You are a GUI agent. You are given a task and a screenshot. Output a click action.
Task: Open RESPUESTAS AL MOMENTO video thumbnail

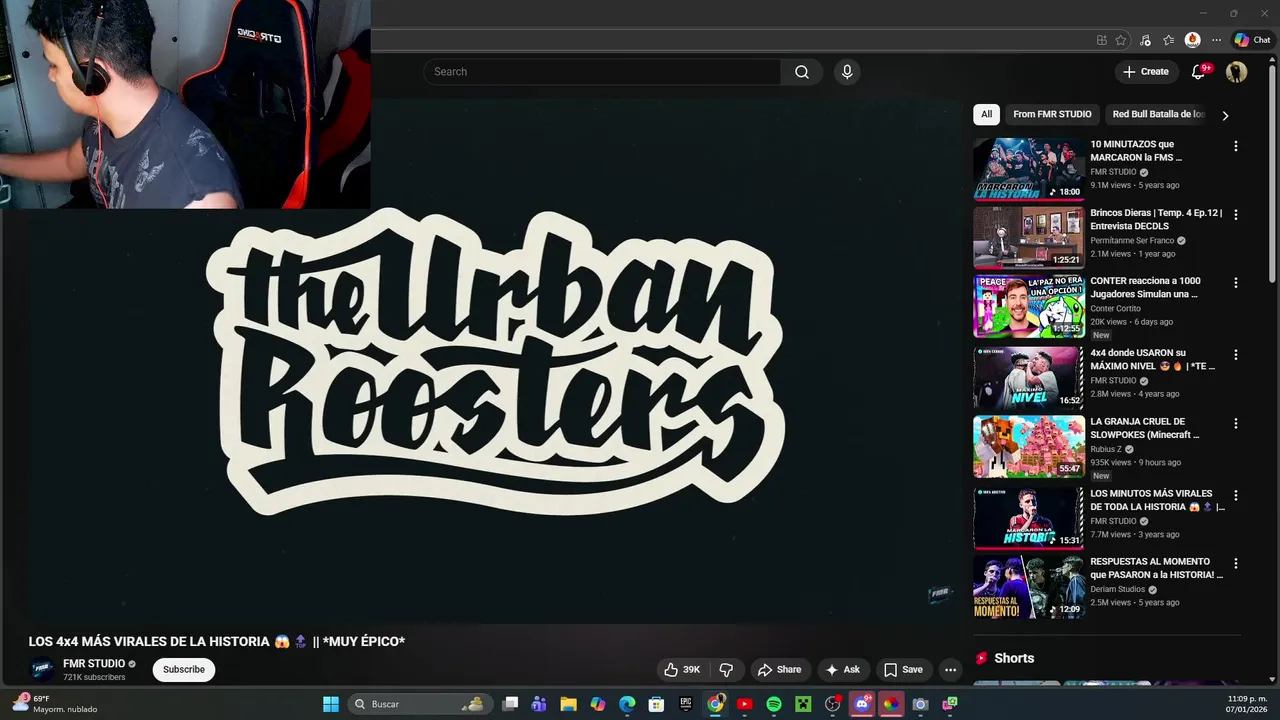(1029, 587)
